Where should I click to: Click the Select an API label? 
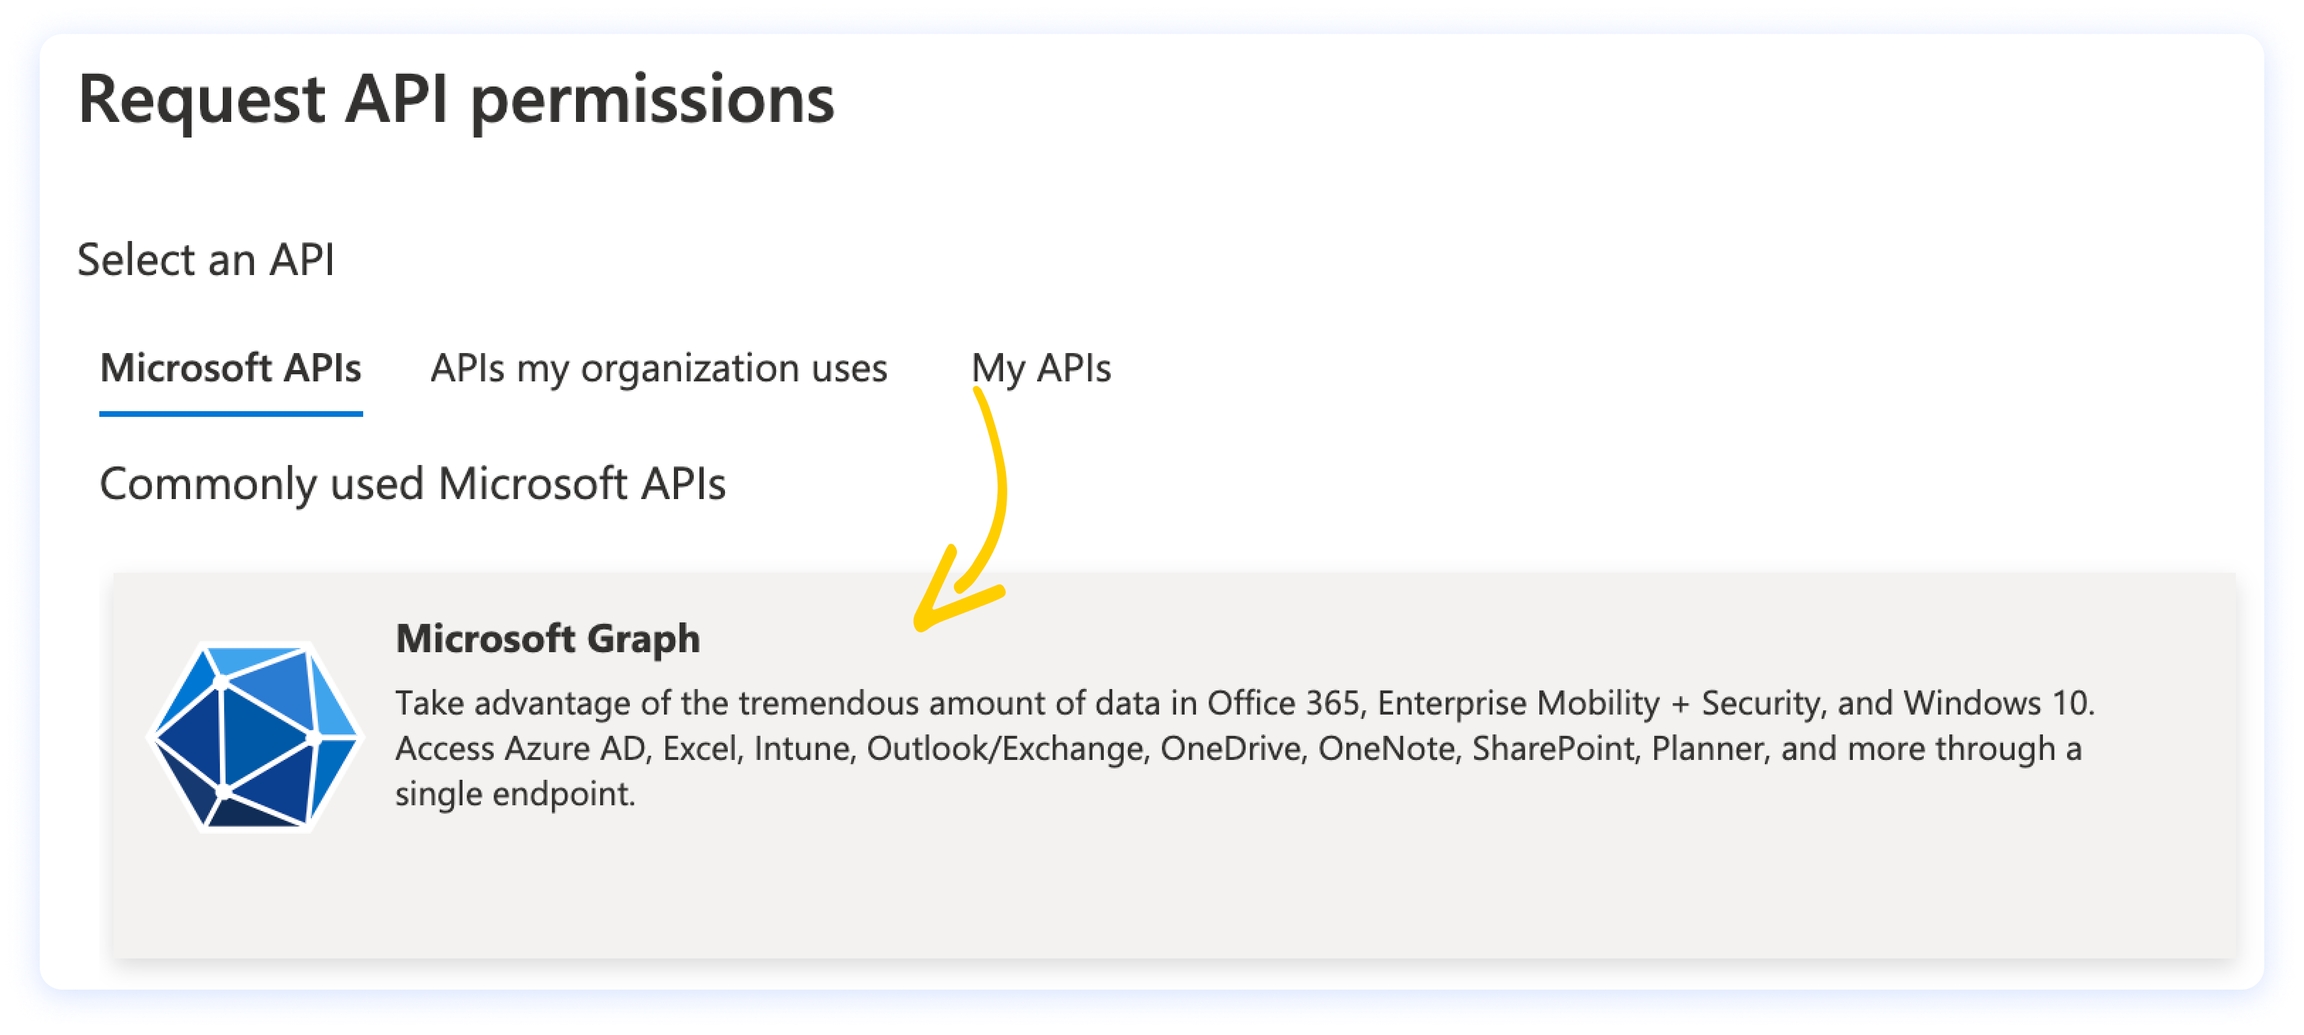(x=206, y=260)
